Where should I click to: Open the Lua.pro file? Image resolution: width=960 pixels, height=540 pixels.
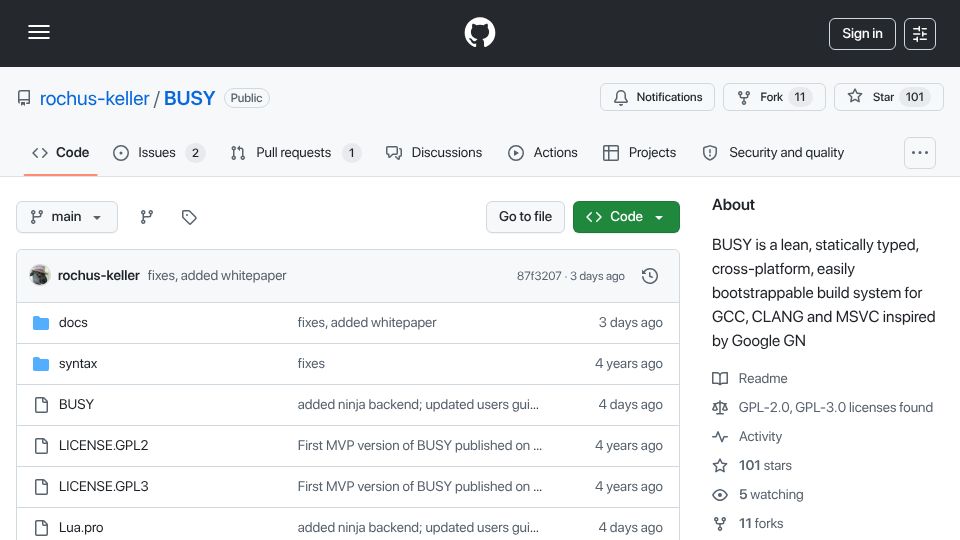(81, 528)
